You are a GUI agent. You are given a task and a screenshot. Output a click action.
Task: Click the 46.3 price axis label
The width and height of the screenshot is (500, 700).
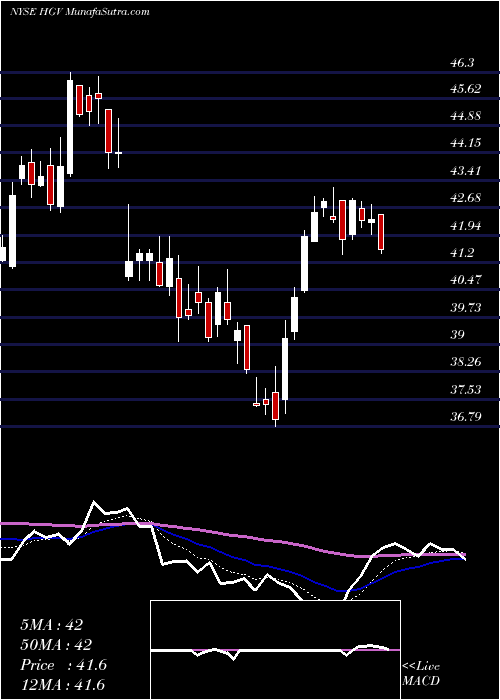coord(462,63)
